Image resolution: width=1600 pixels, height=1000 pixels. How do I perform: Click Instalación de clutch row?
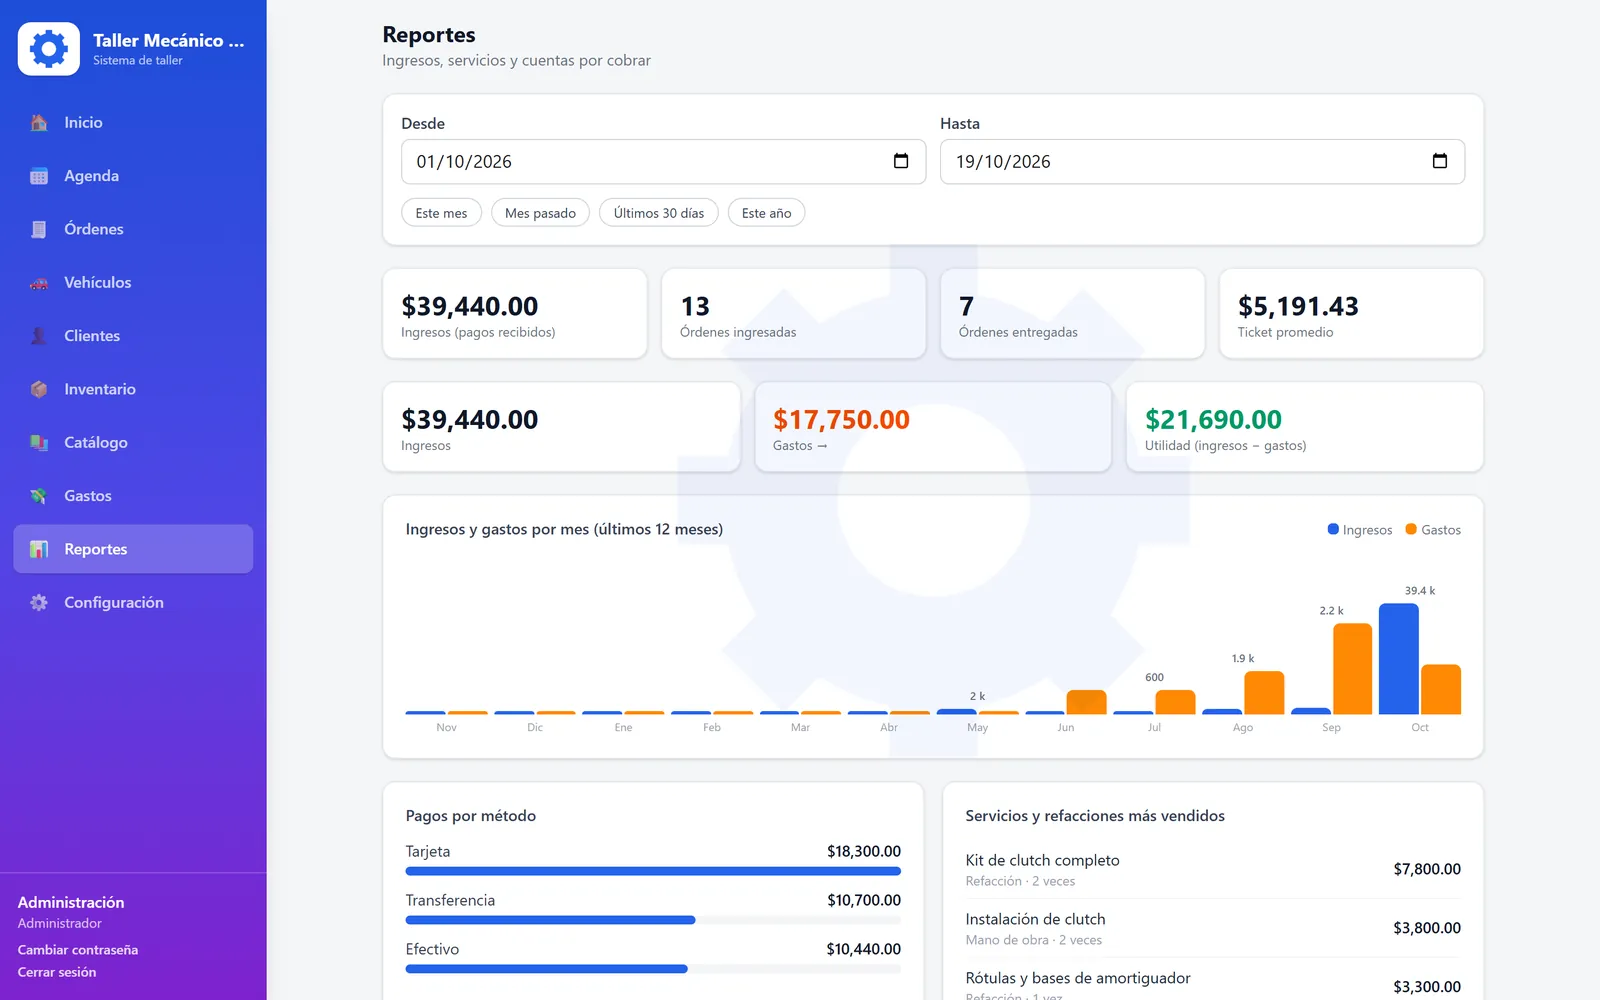pyautogui.click(x=1213, y=928)
